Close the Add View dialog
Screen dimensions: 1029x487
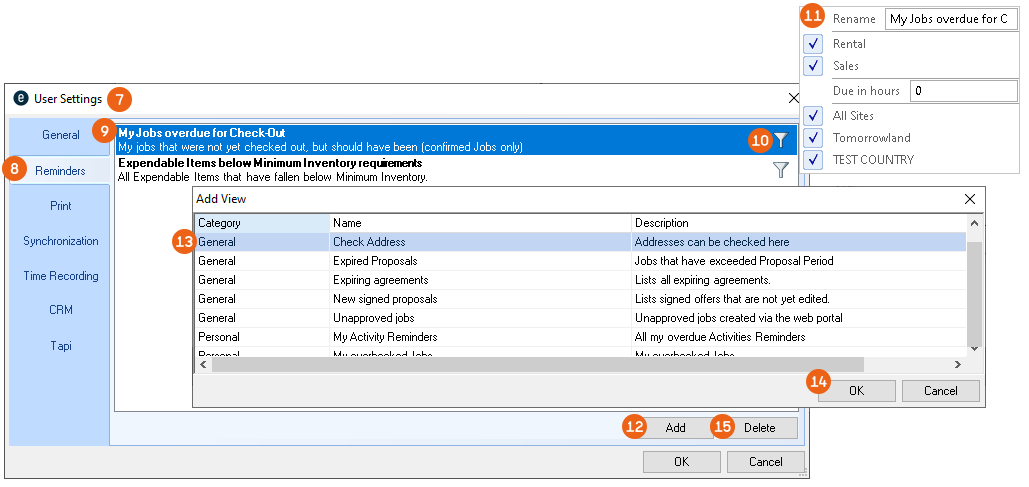969,199
